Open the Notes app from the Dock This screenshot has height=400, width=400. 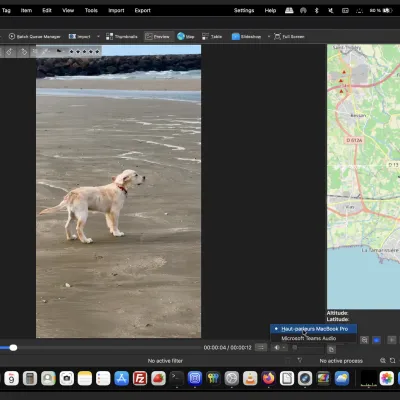(85, 378)
